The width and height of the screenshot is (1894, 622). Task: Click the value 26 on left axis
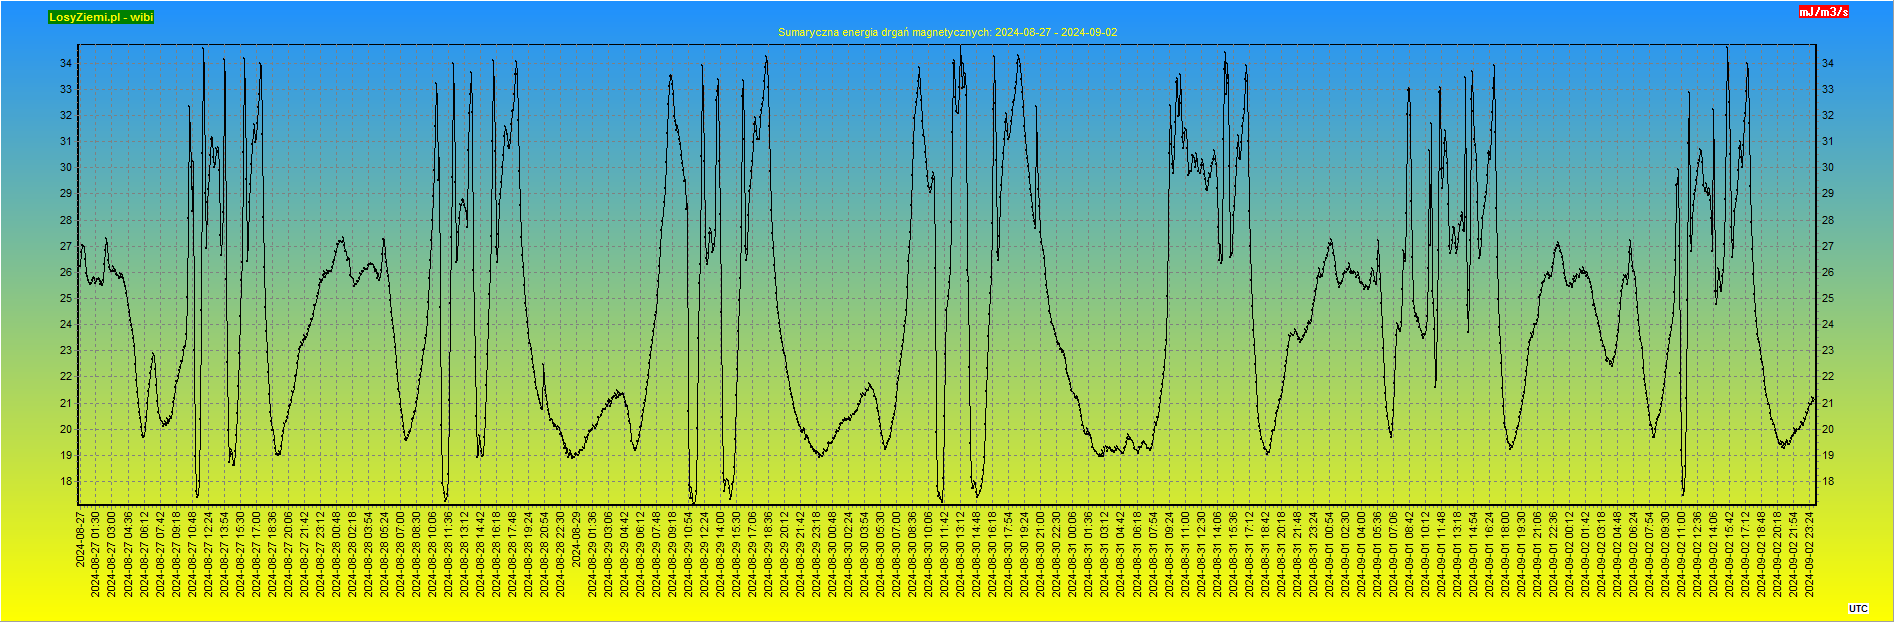[66, 272]
